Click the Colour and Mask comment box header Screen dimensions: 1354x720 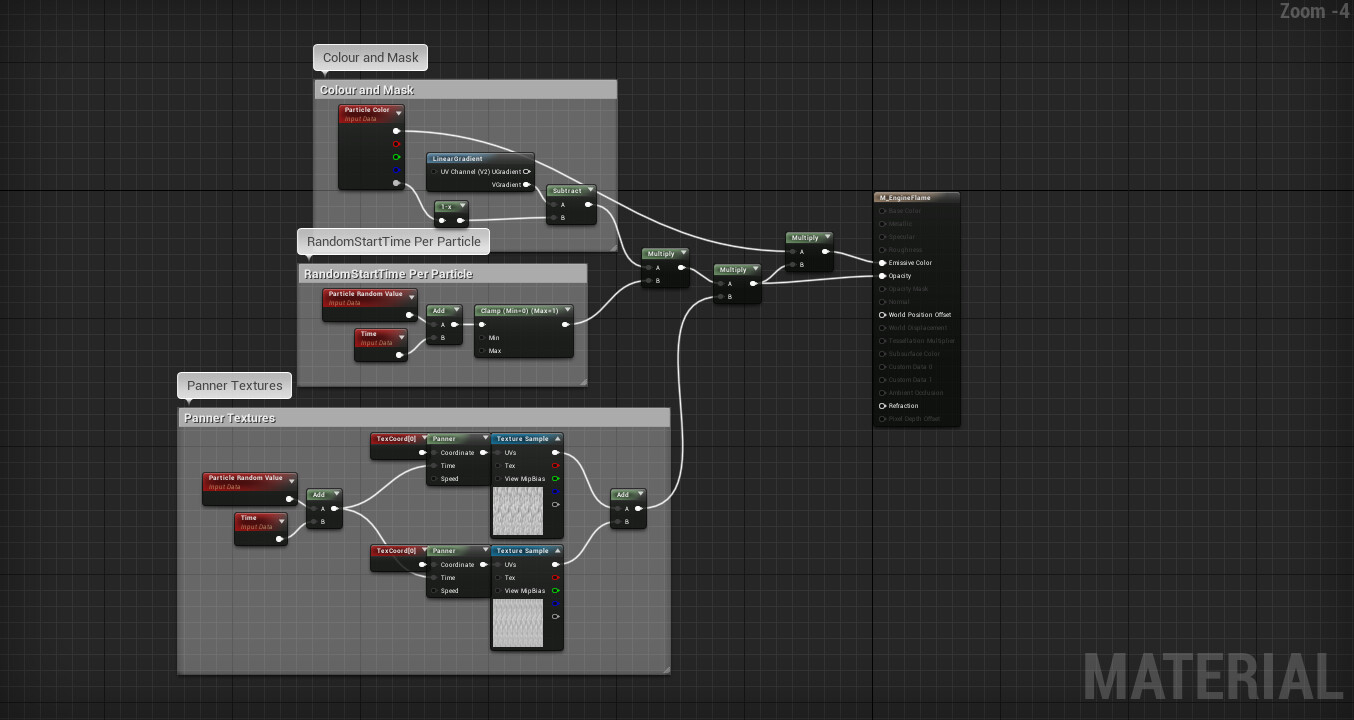pyautogui.click(x=465, y=90)
